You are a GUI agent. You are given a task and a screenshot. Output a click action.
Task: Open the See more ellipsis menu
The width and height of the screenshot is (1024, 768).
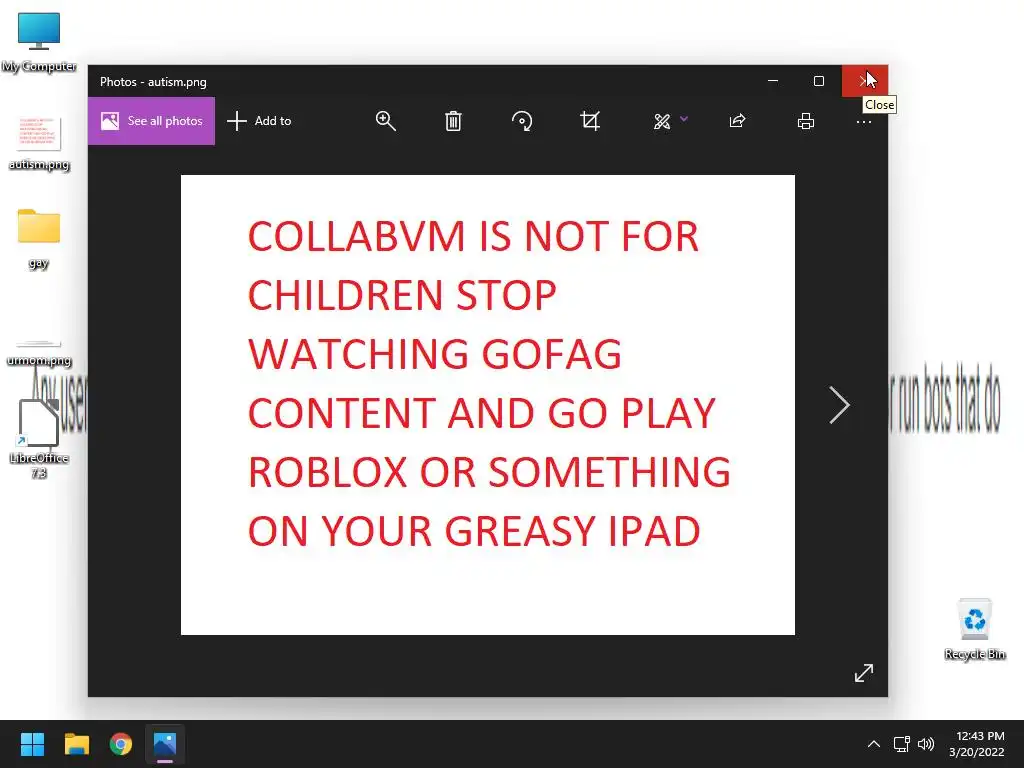[x=863, y=122]
